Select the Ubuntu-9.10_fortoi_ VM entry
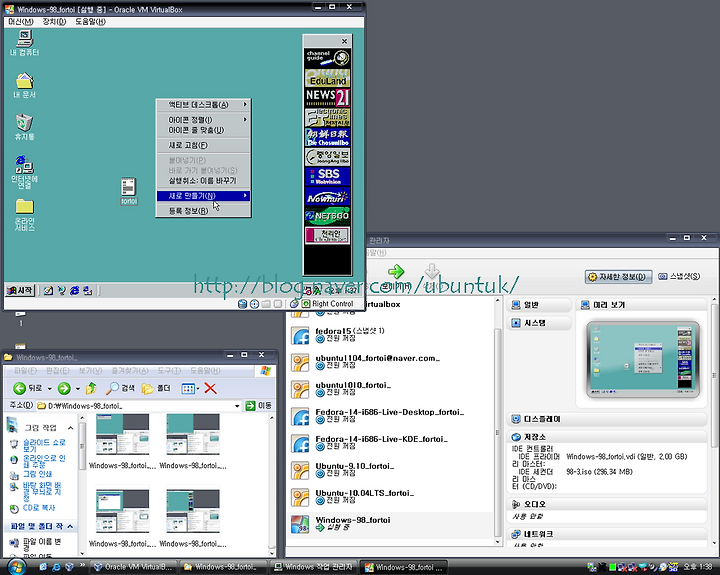Viewport: 720px width, 575px height. click(x=390, y=471)
